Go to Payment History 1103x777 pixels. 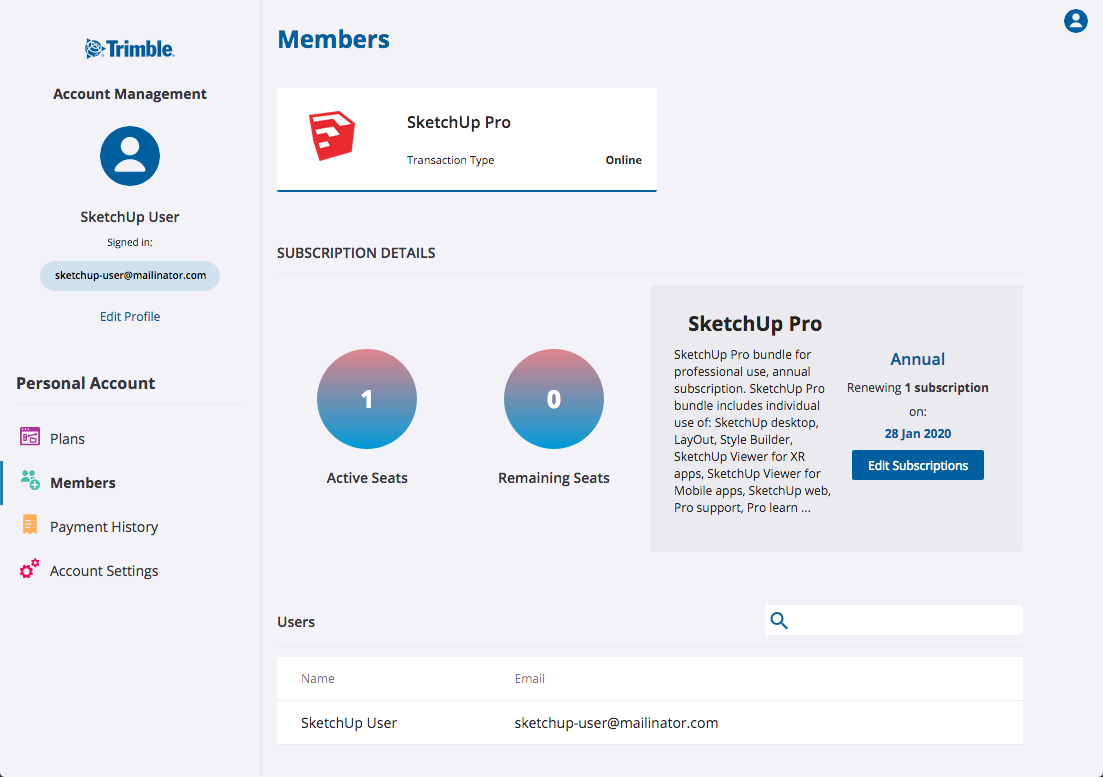pyautogui.click(x=104, y=527)
